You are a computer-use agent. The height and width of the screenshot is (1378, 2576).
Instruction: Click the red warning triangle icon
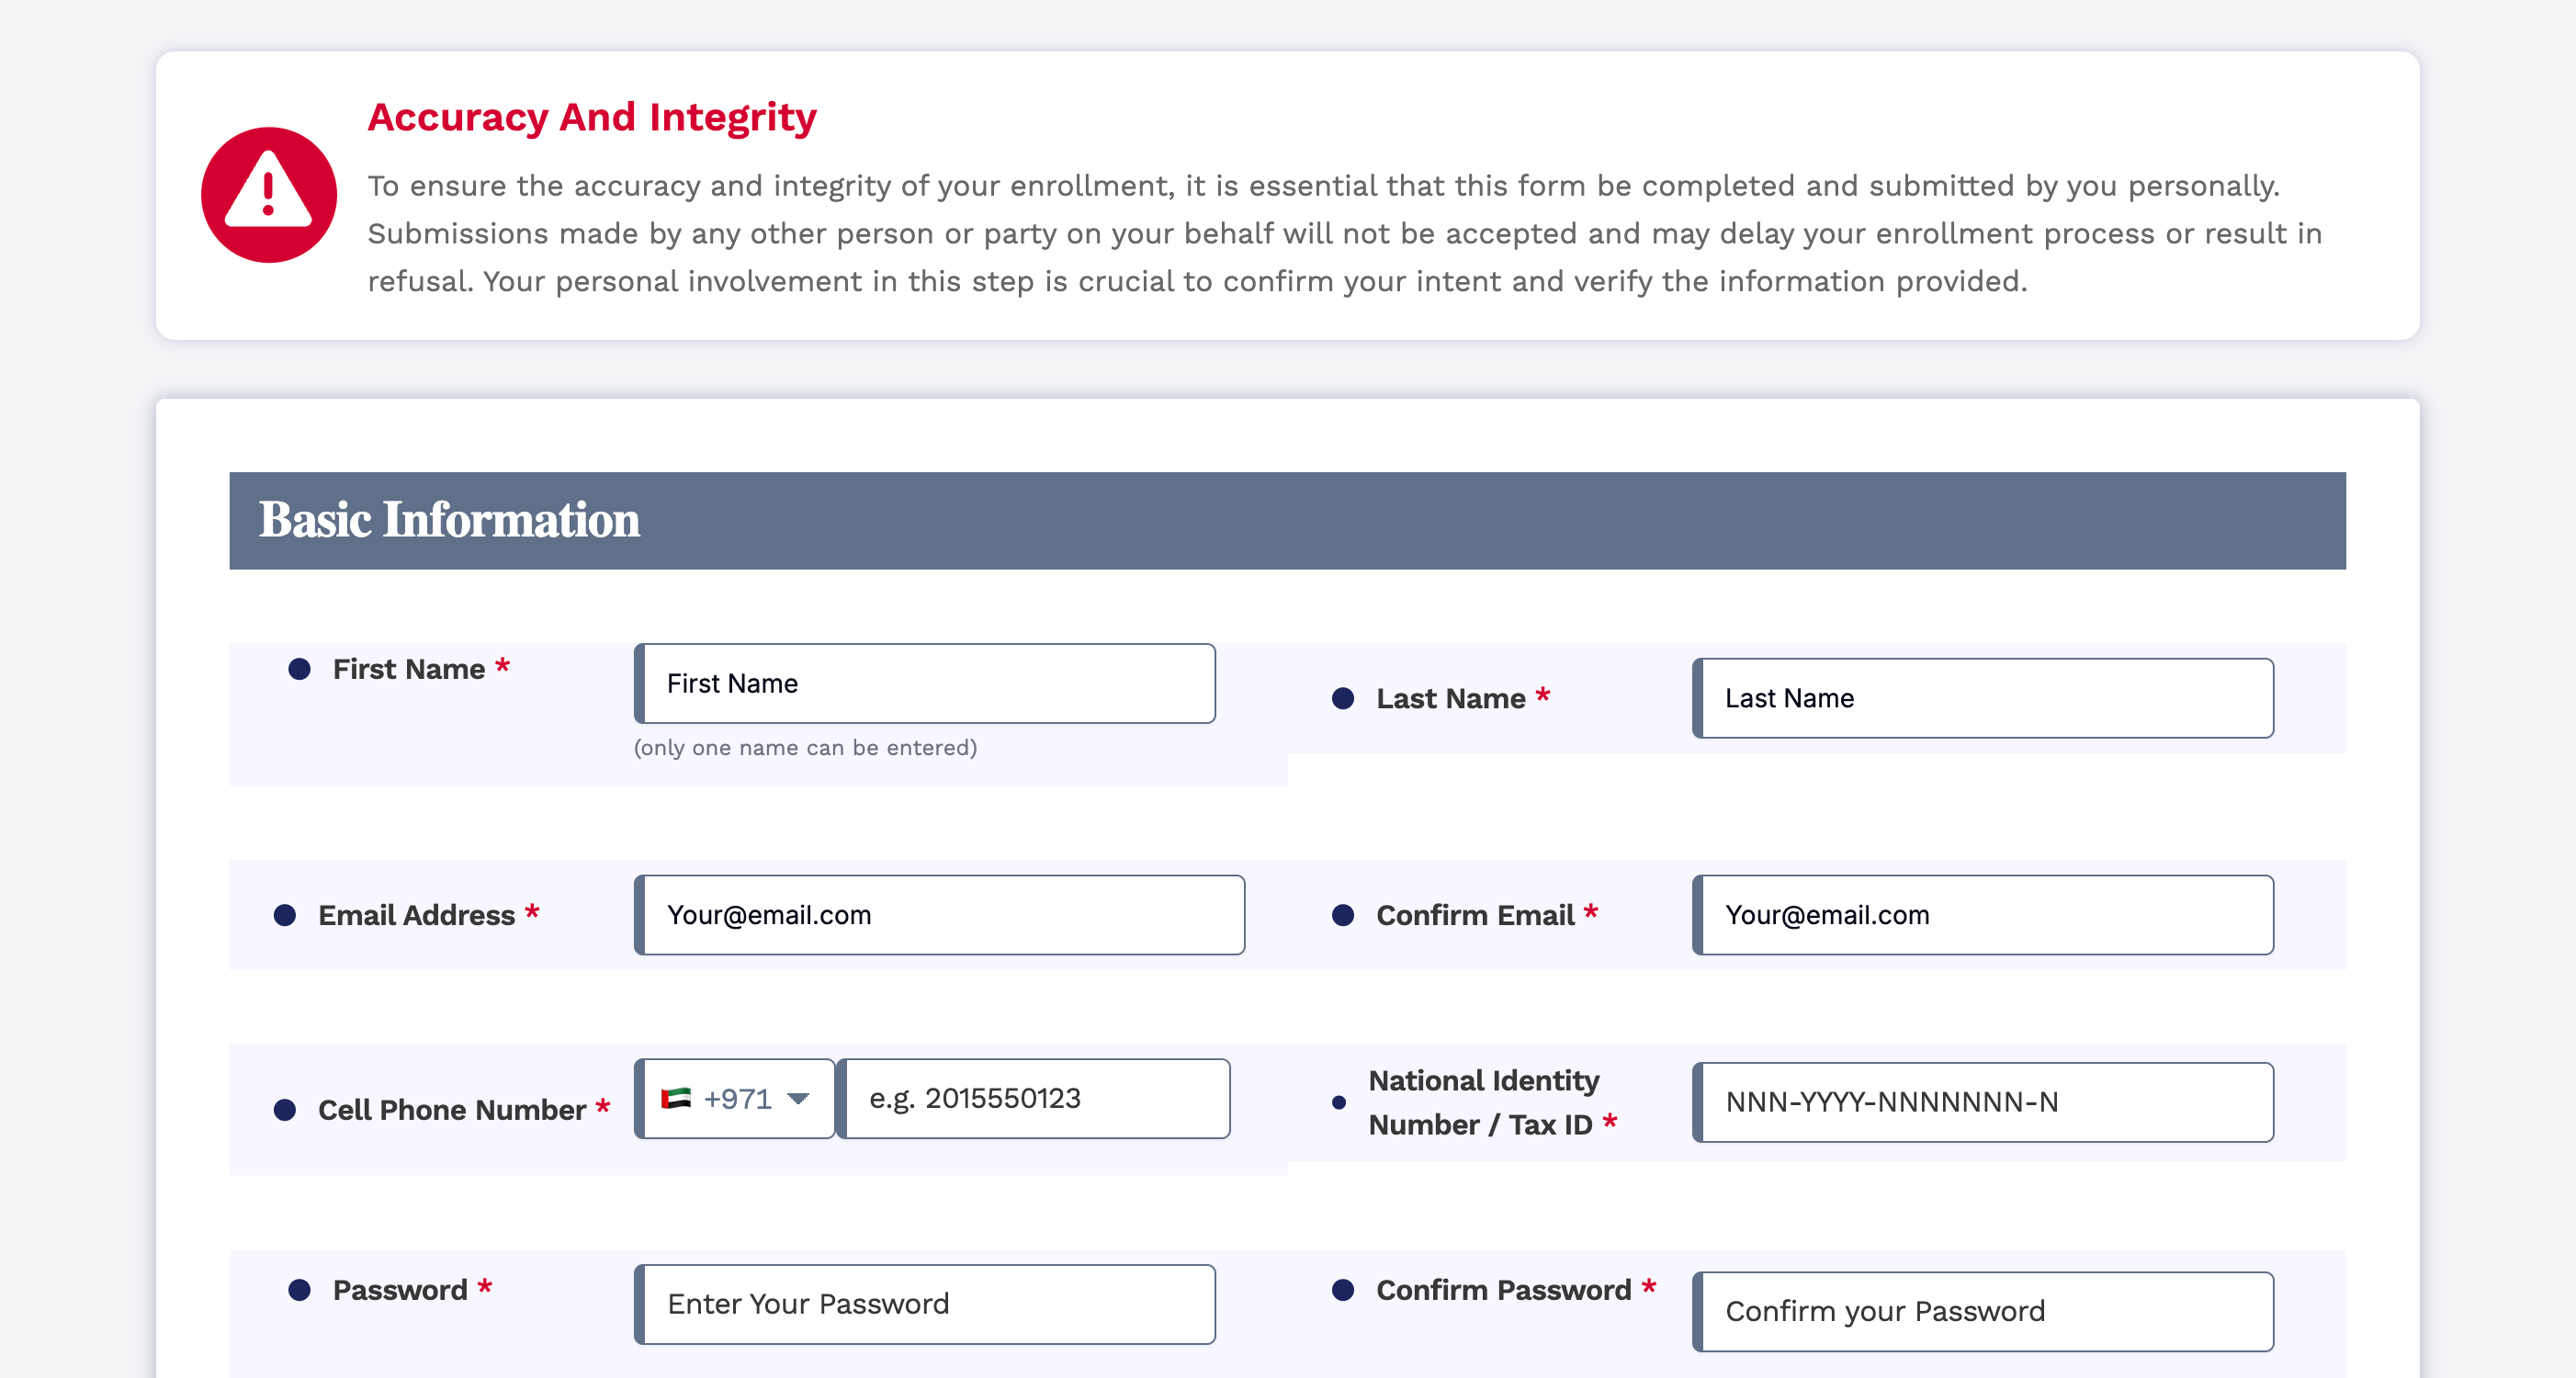coord(268,194)
